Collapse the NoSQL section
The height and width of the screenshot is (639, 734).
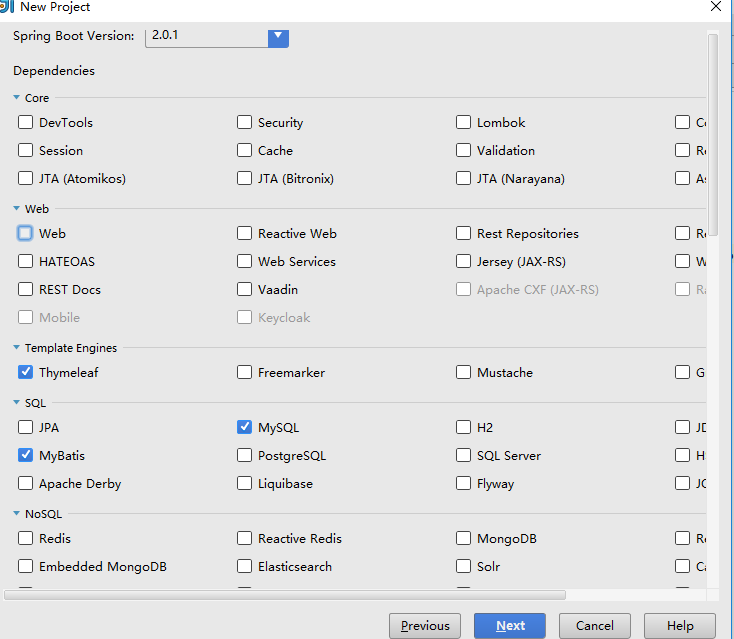(x=16, y=514)
